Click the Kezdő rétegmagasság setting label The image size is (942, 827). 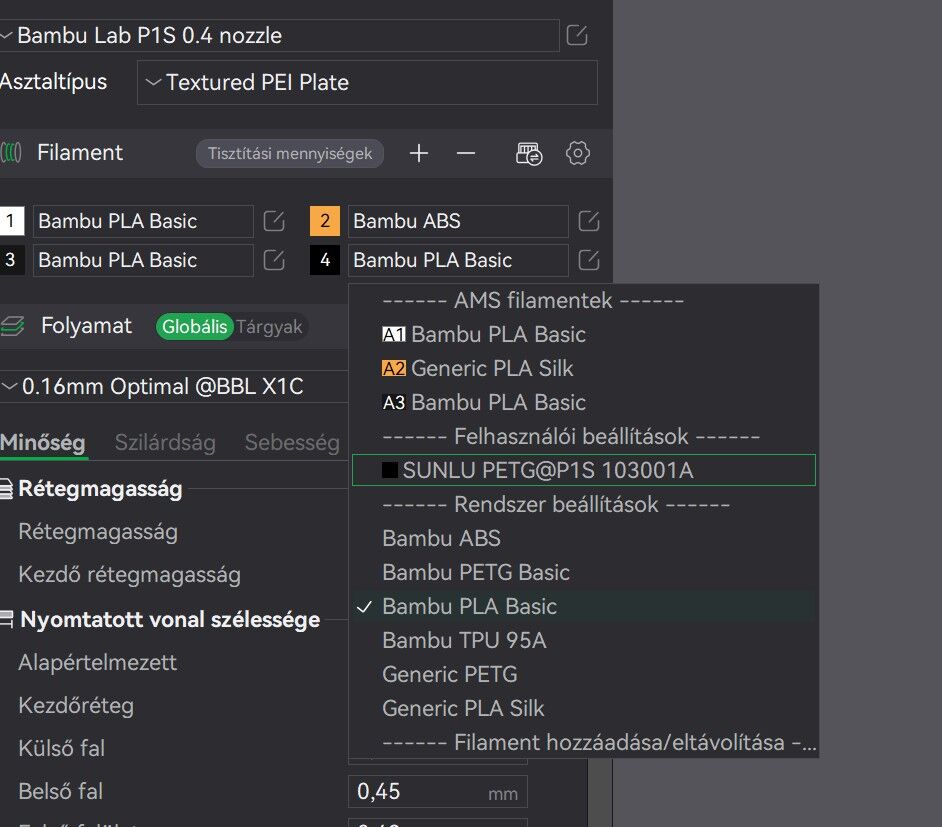(129, 575)
